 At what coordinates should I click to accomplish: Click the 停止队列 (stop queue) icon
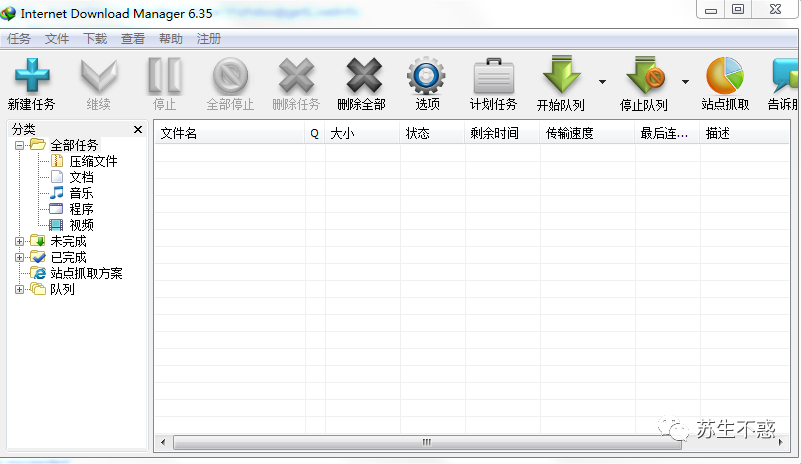645,76
